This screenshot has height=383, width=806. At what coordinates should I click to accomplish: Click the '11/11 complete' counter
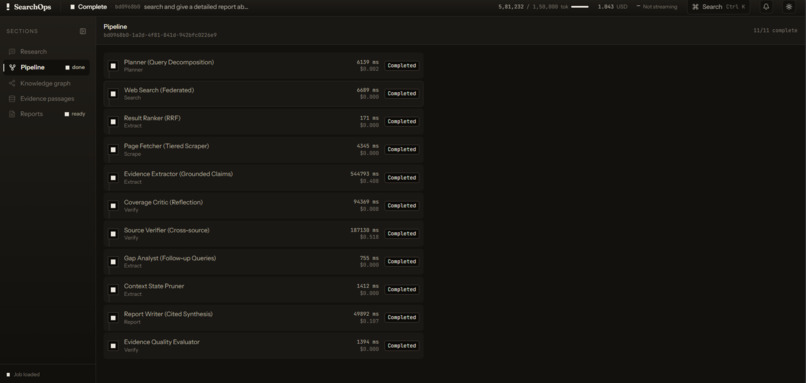tap(775, 31)
